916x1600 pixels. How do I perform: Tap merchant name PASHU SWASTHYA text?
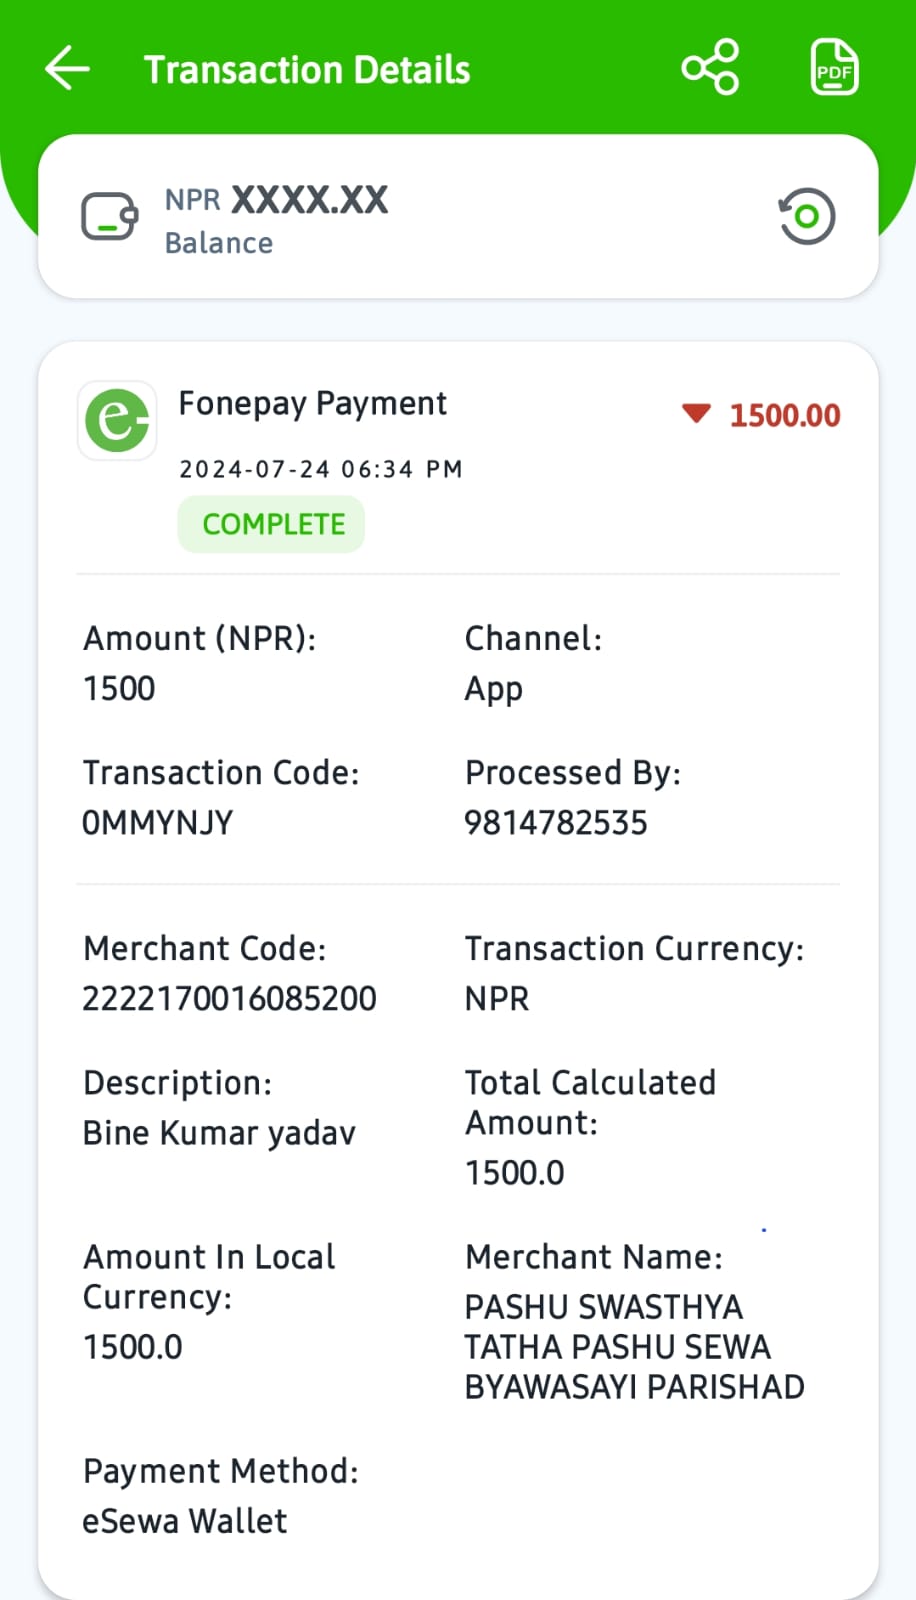604,1307
